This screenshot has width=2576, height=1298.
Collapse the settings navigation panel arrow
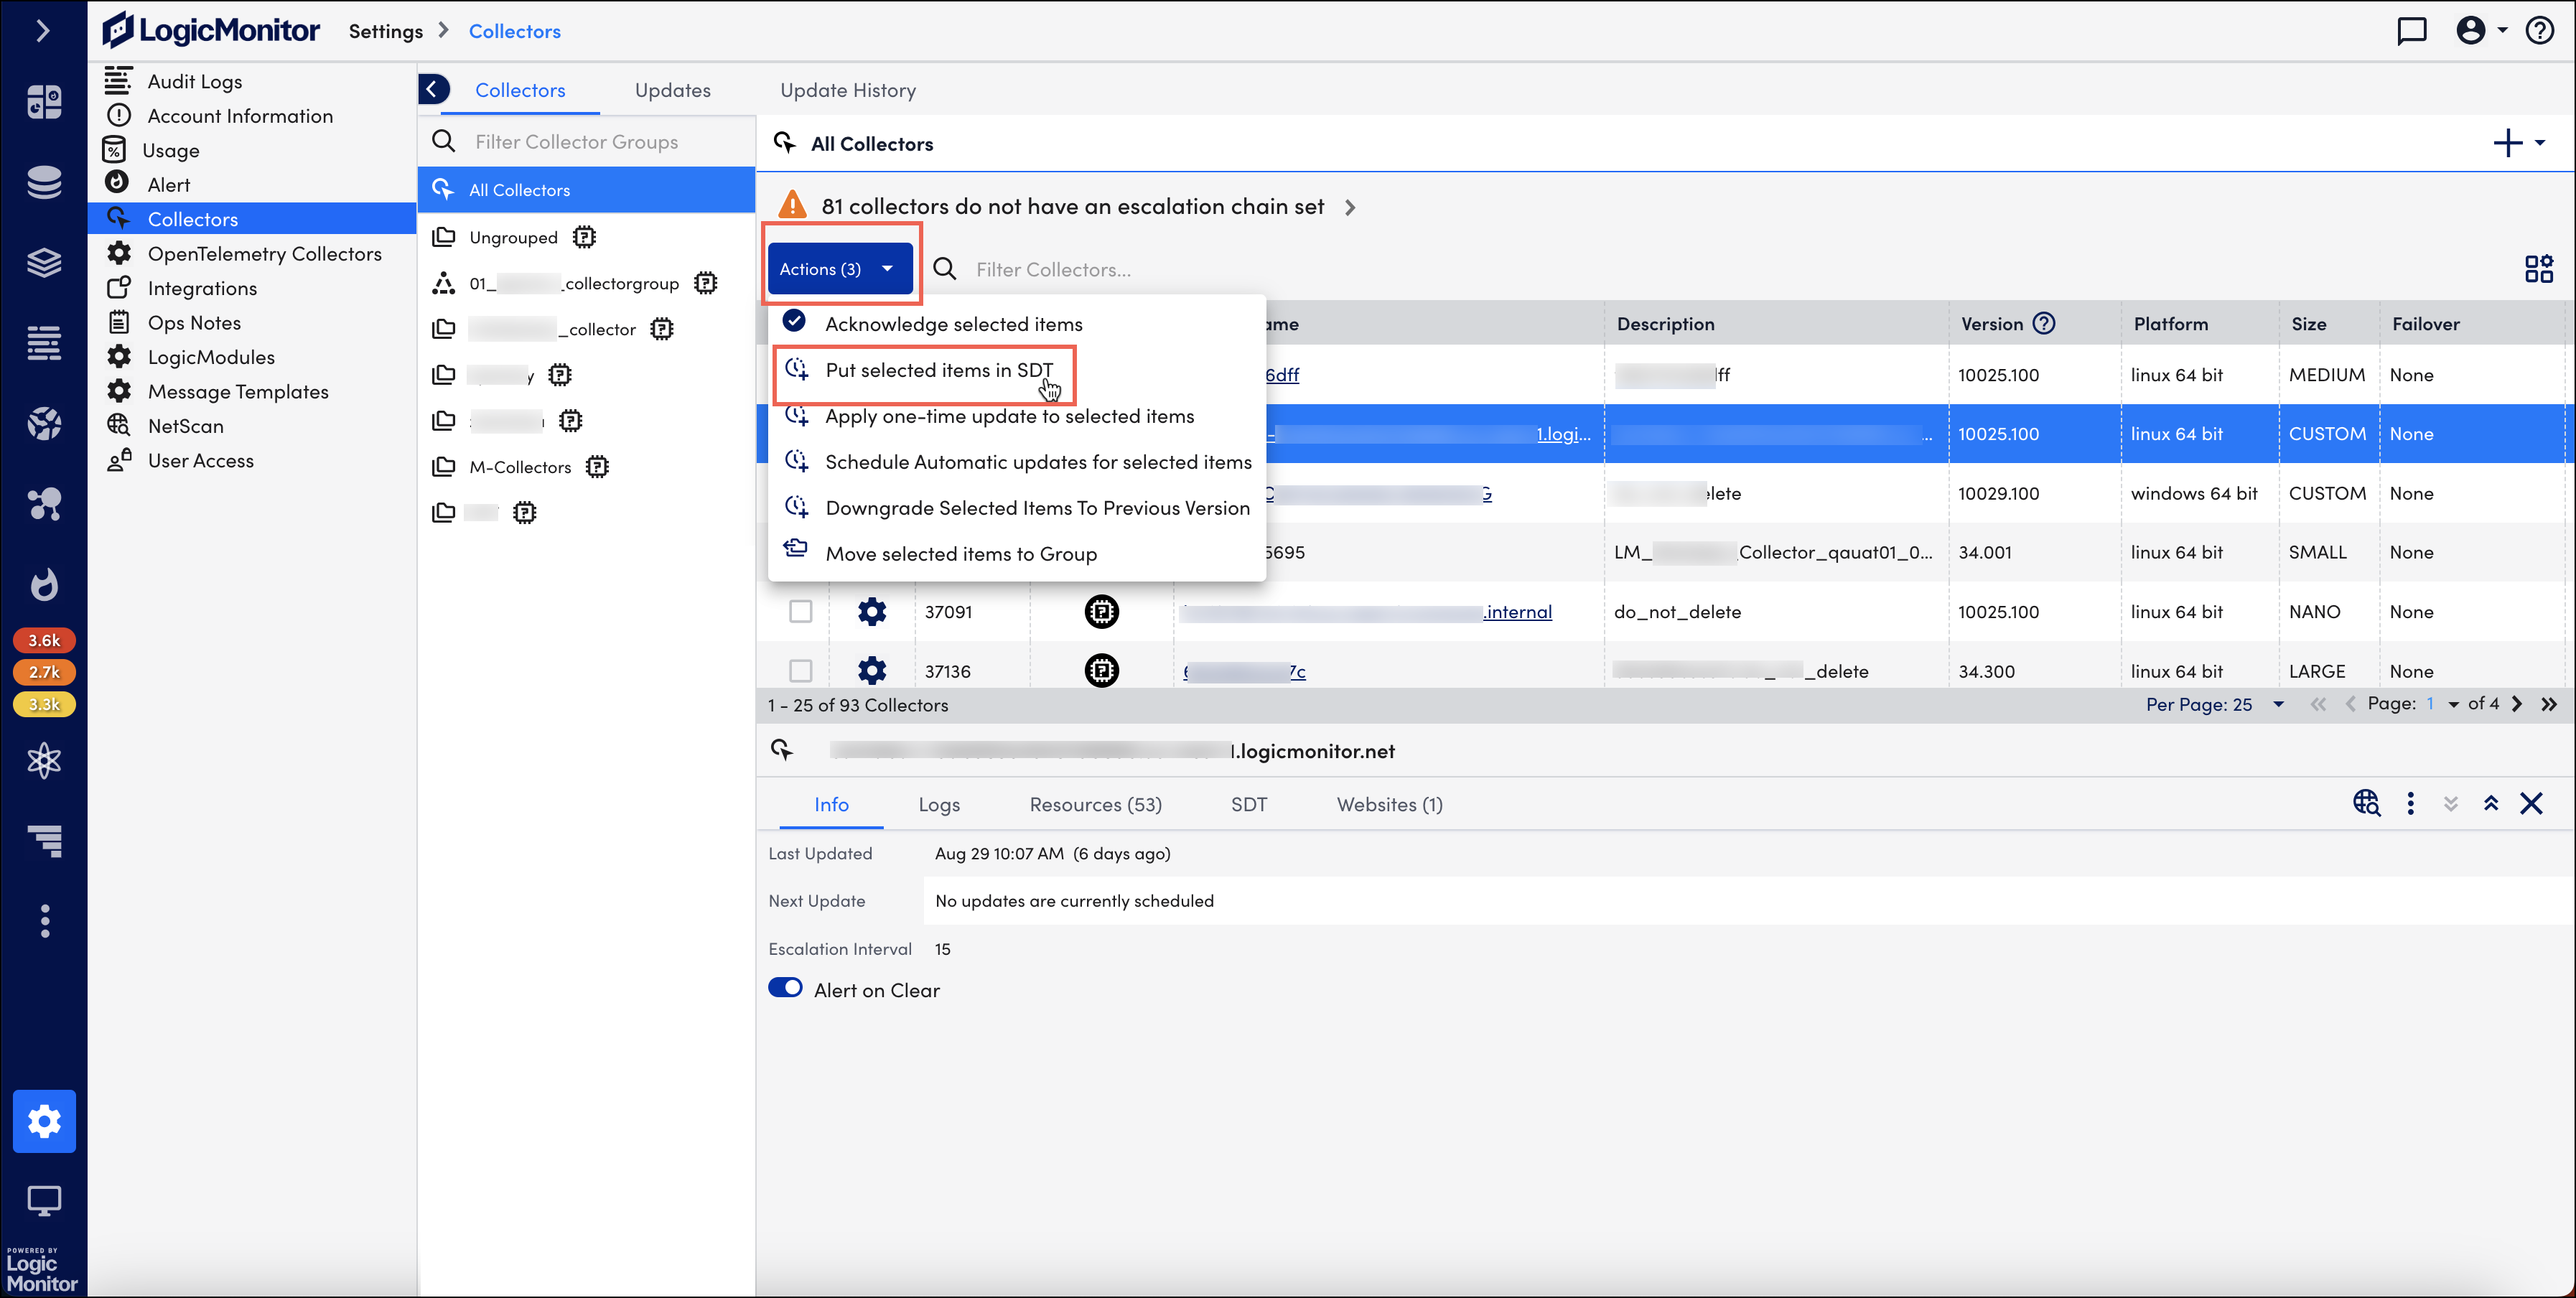(x=433, y=89)
